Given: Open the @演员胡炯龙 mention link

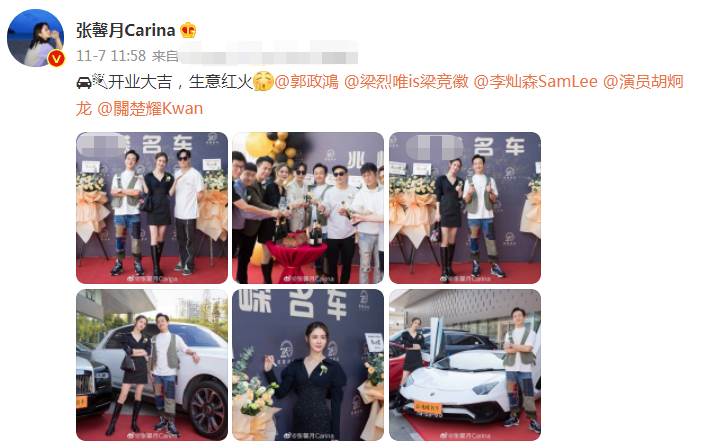Looking at the screenshot, I should click(643, 82).
